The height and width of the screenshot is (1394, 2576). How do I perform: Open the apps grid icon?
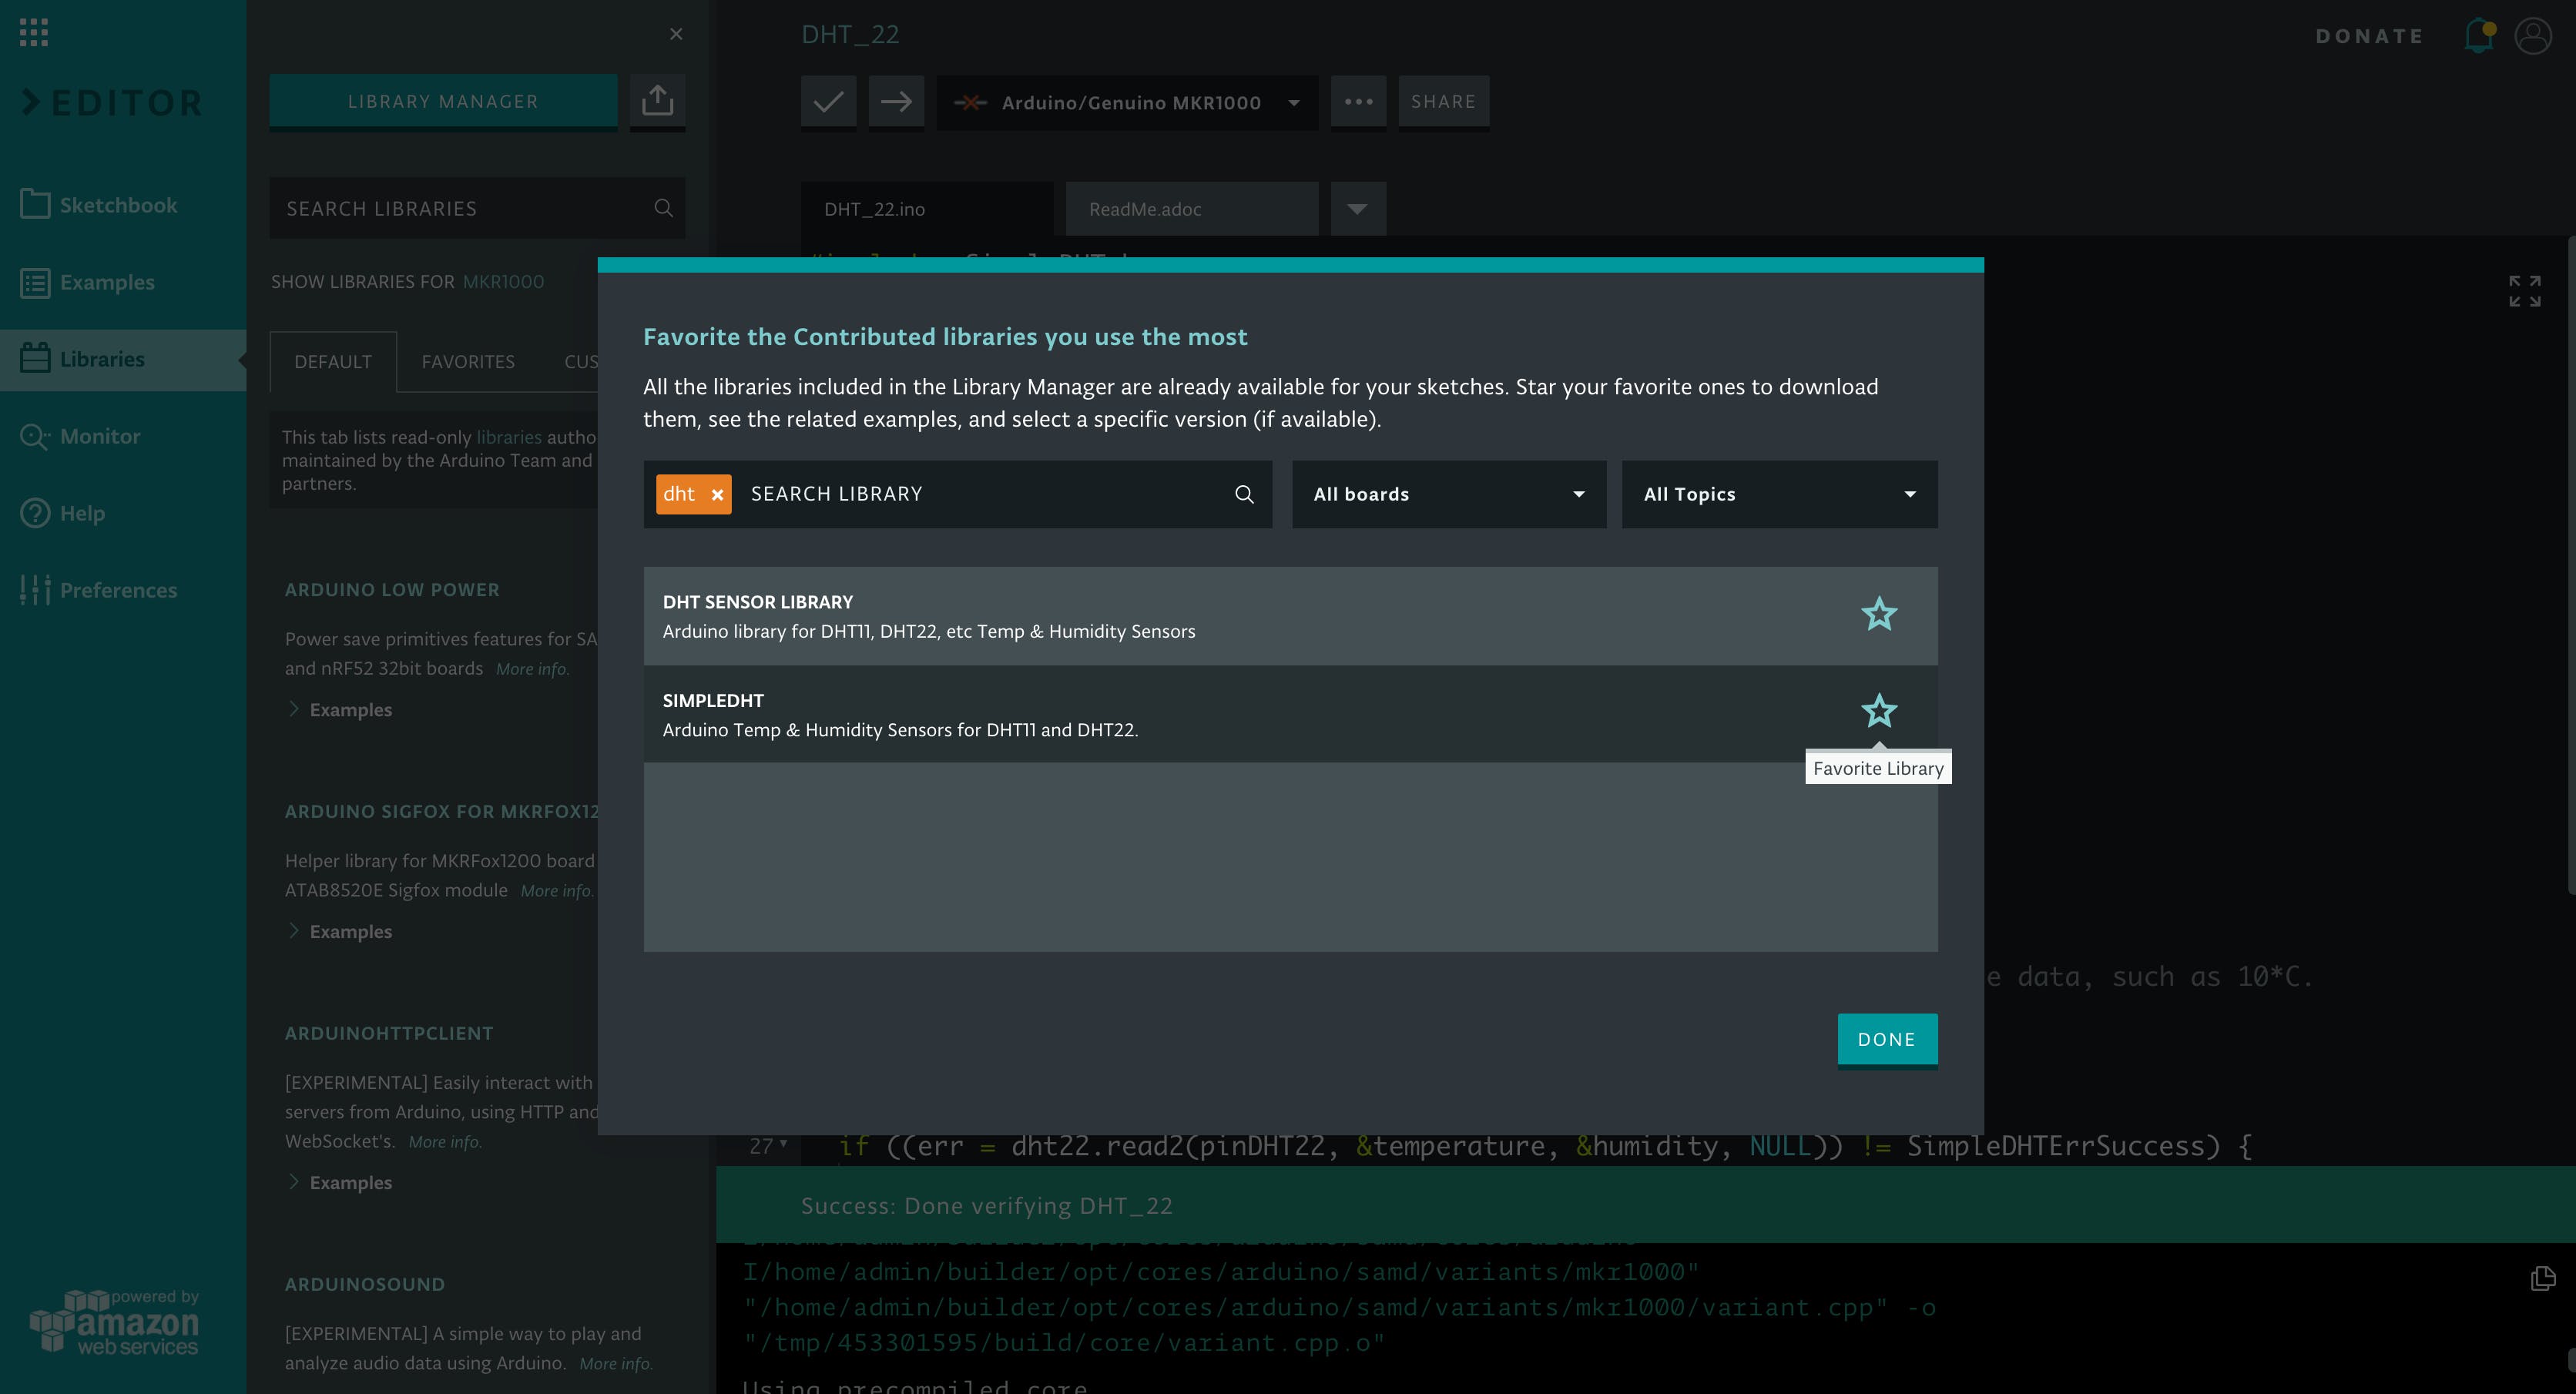tap(34, 33)
